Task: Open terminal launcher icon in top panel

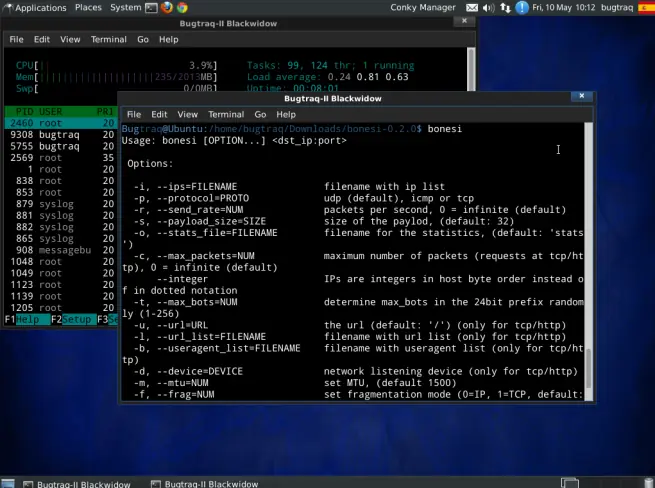Action: click(151, 8)
